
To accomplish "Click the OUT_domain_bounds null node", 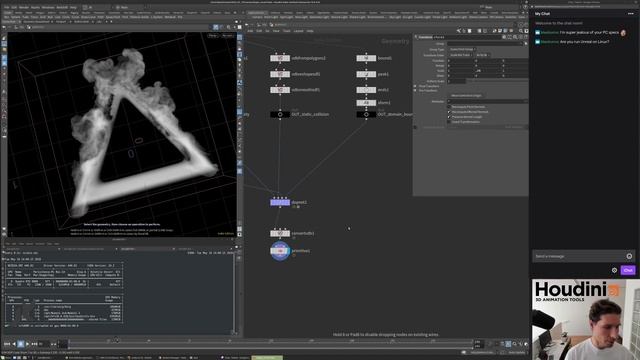I will point(366,115).
